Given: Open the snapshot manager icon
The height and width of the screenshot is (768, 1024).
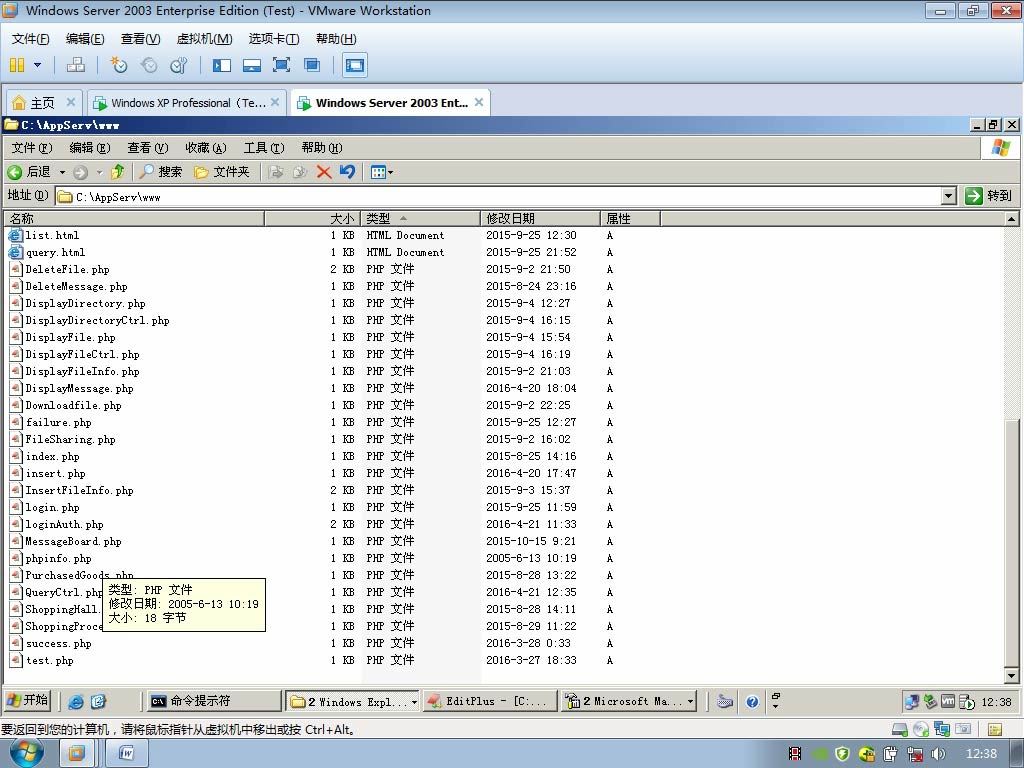Looking at the screenshot, I should coord(178,65).
